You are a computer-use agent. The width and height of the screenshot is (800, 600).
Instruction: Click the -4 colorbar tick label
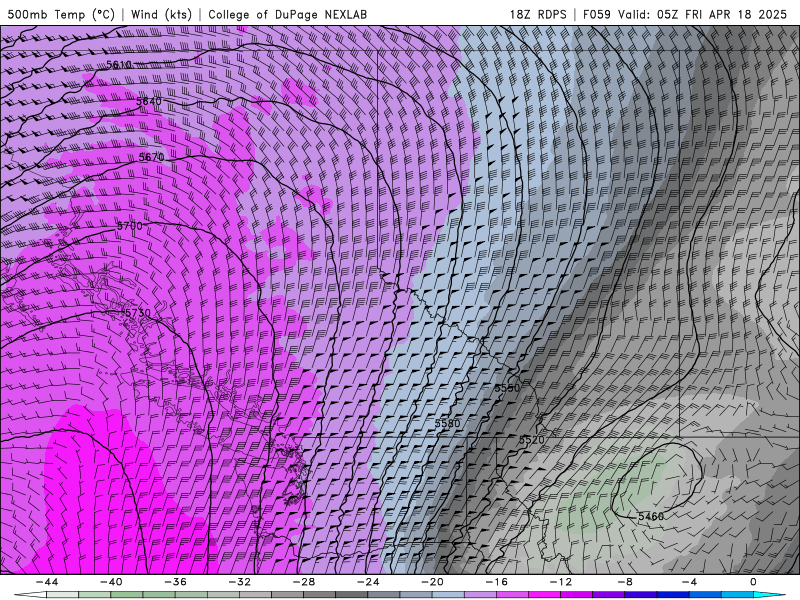[x=689, y=582]
